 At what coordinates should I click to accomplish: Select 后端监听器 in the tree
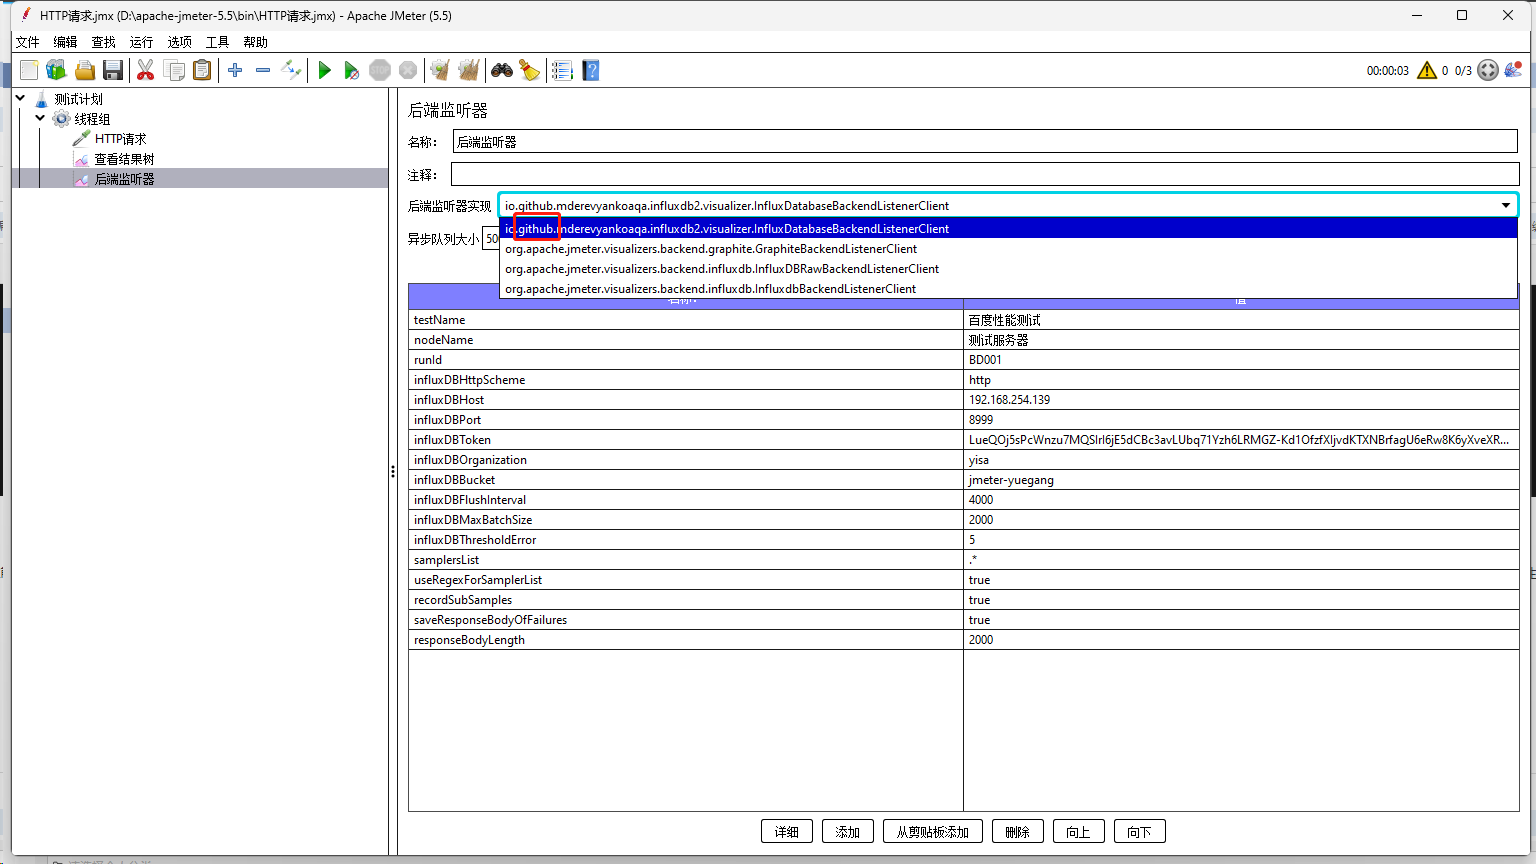coord(124,179)
